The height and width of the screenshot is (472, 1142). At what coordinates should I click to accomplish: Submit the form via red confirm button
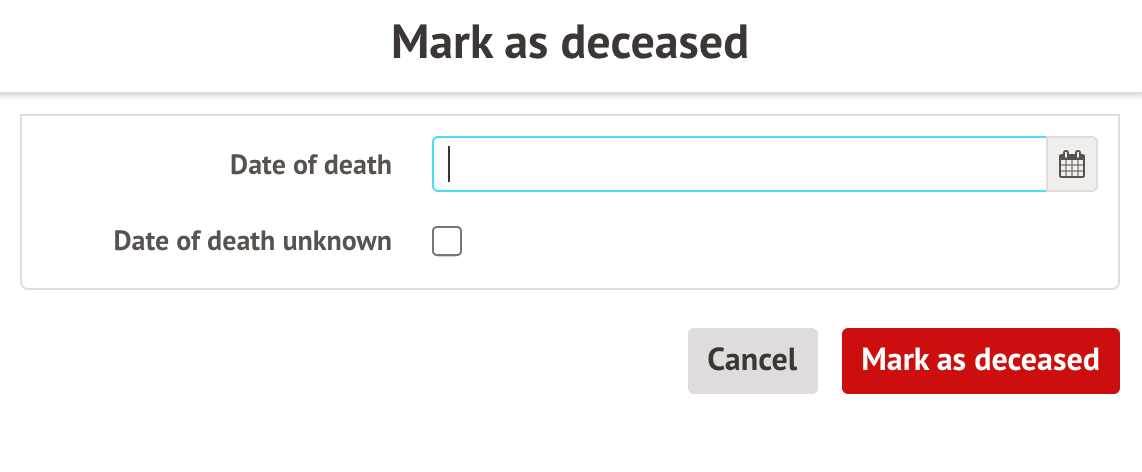pos(980,361)
